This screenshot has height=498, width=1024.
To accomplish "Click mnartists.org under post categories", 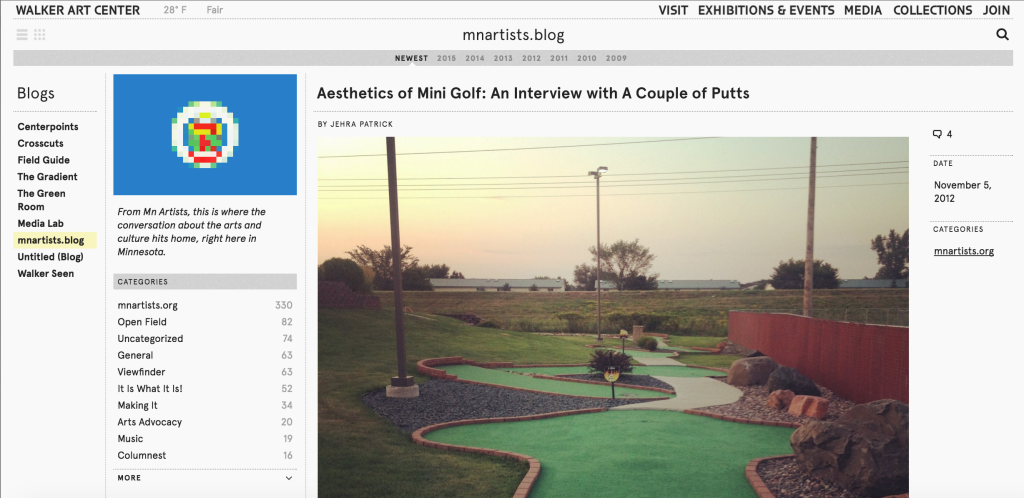I will (963, 251).
